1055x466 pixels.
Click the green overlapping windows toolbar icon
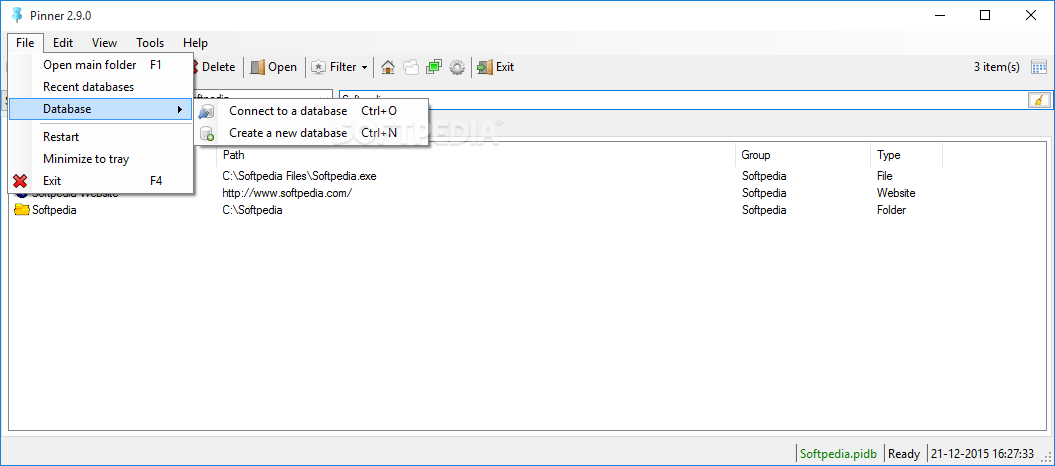[434, 67]
